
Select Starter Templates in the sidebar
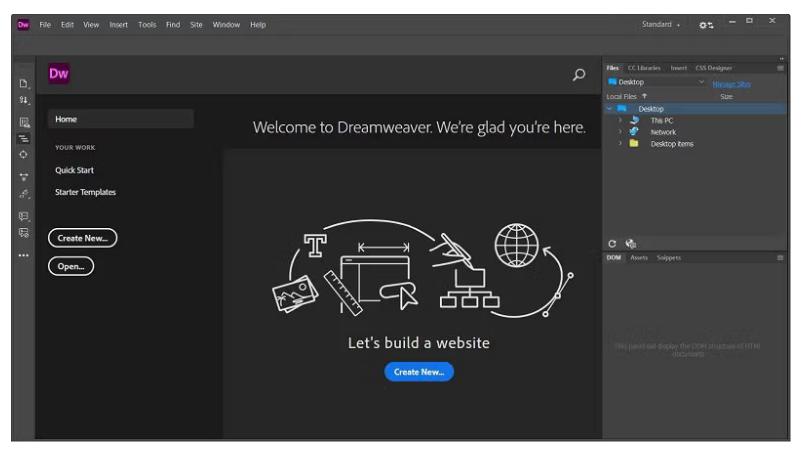tap(85, 192)
